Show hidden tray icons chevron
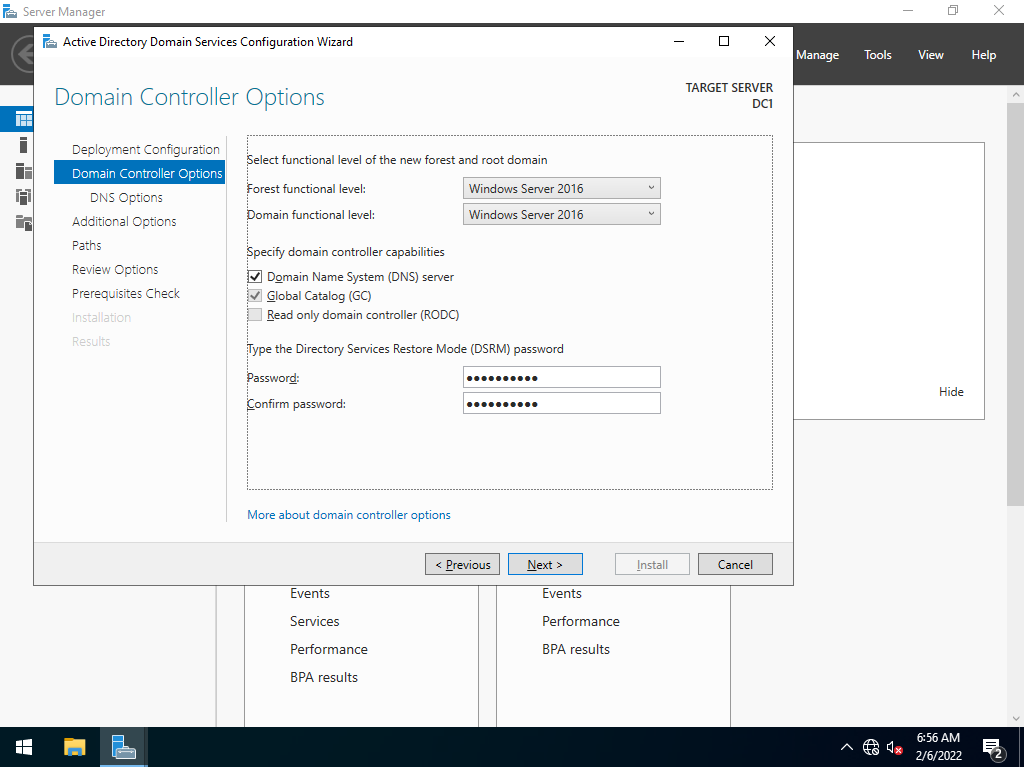Screen dimensions: 1024x767 click(846, 747)
